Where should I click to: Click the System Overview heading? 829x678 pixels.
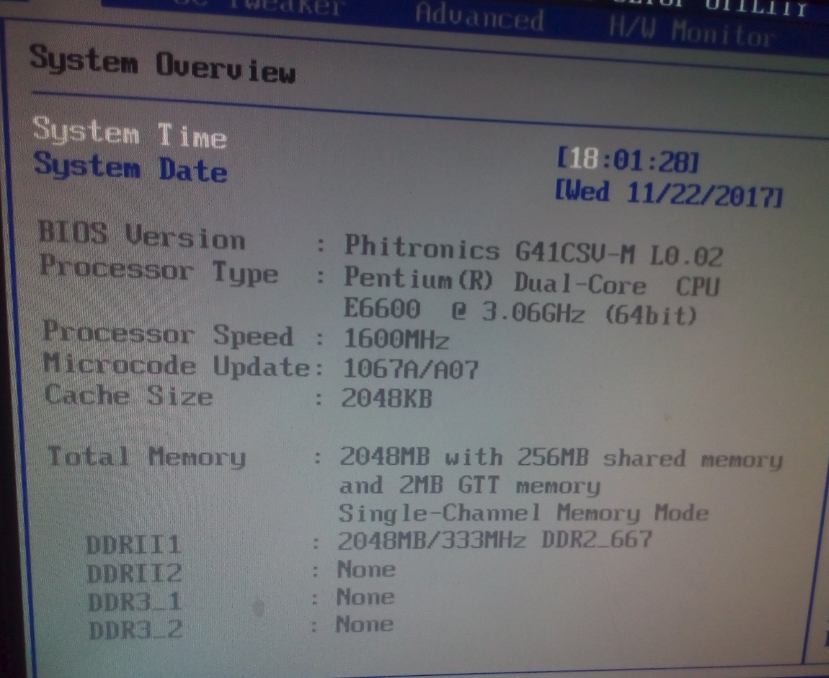click(162, 65)
